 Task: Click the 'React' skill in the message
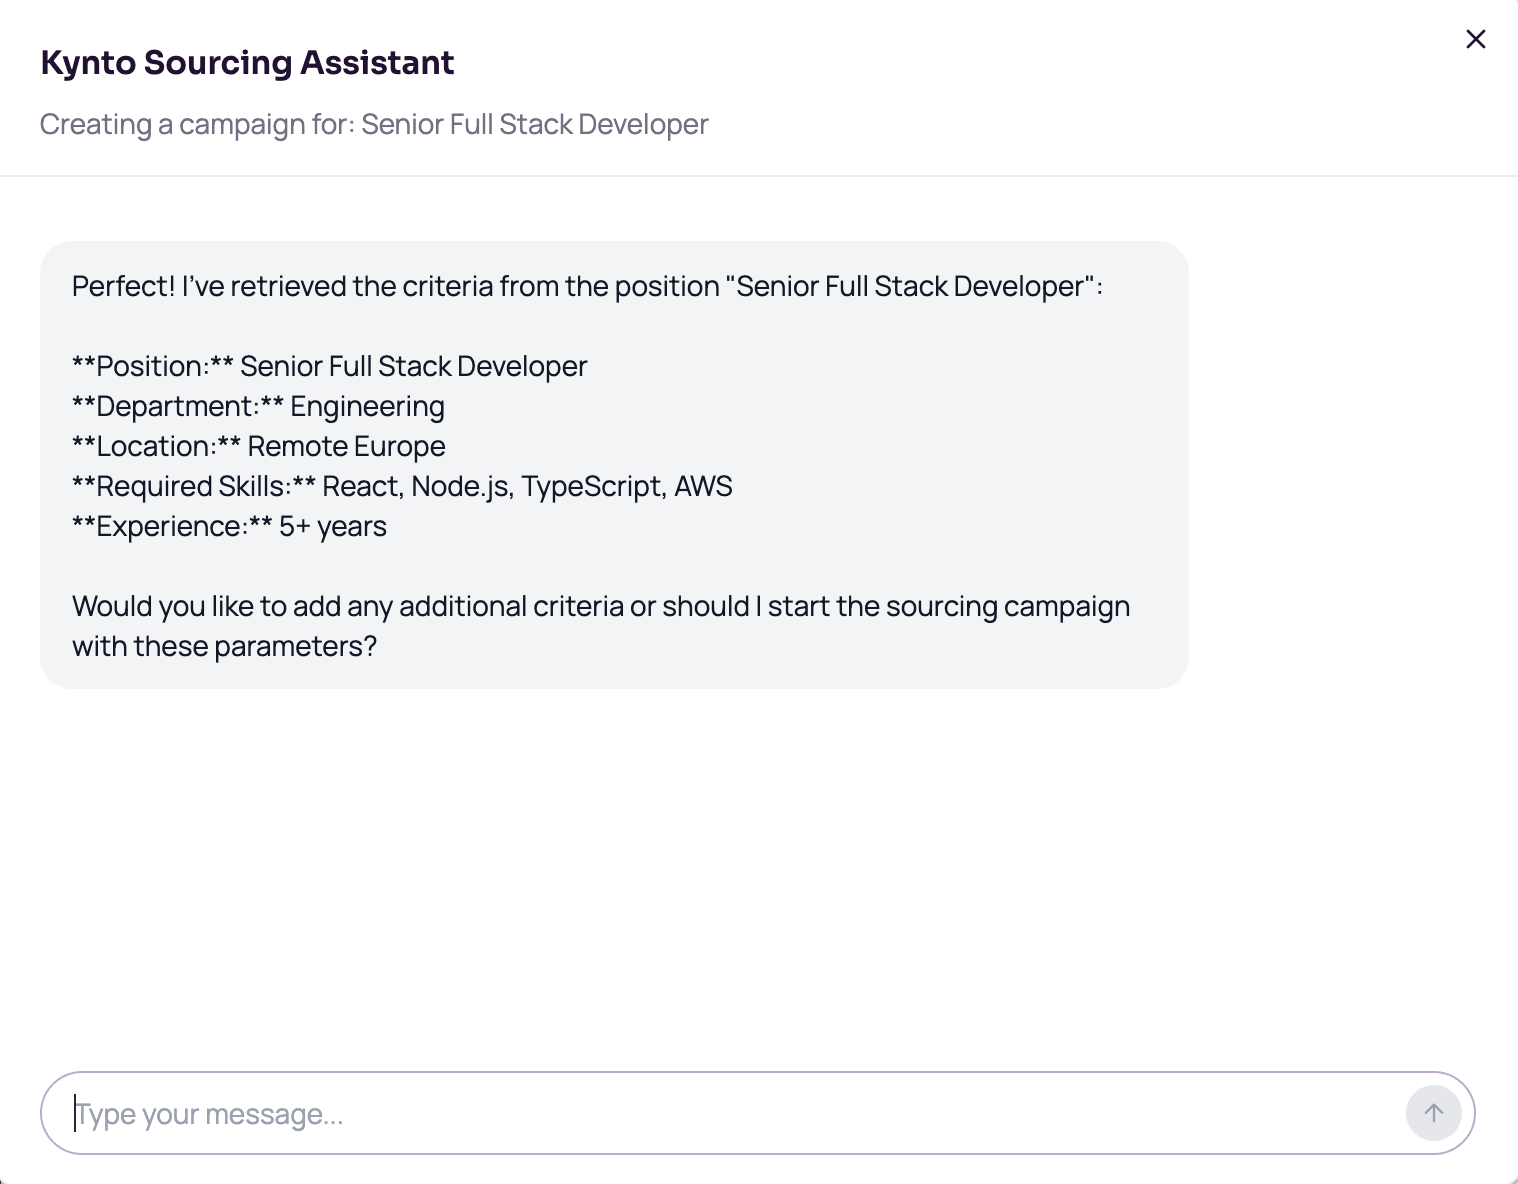coord(360,486)
